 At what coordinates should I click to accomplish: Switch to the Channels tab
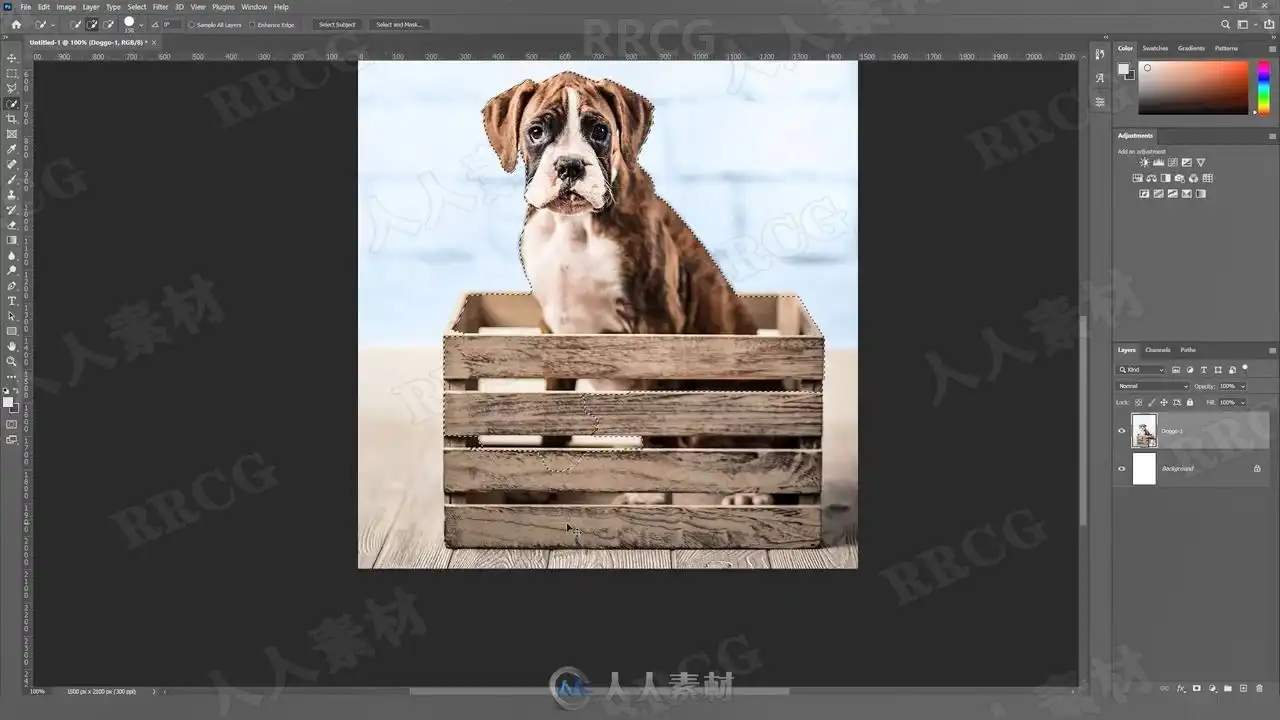1158,350
